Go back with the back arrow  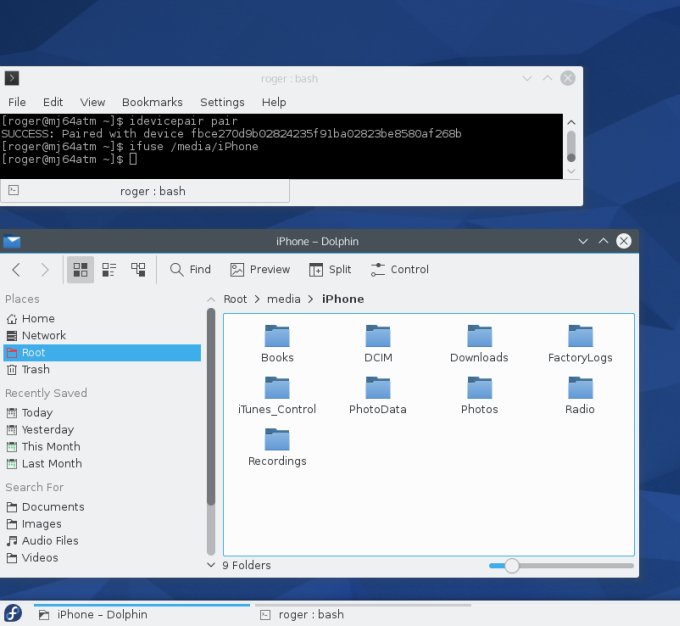pyautogui.click(x=16, y=270)
